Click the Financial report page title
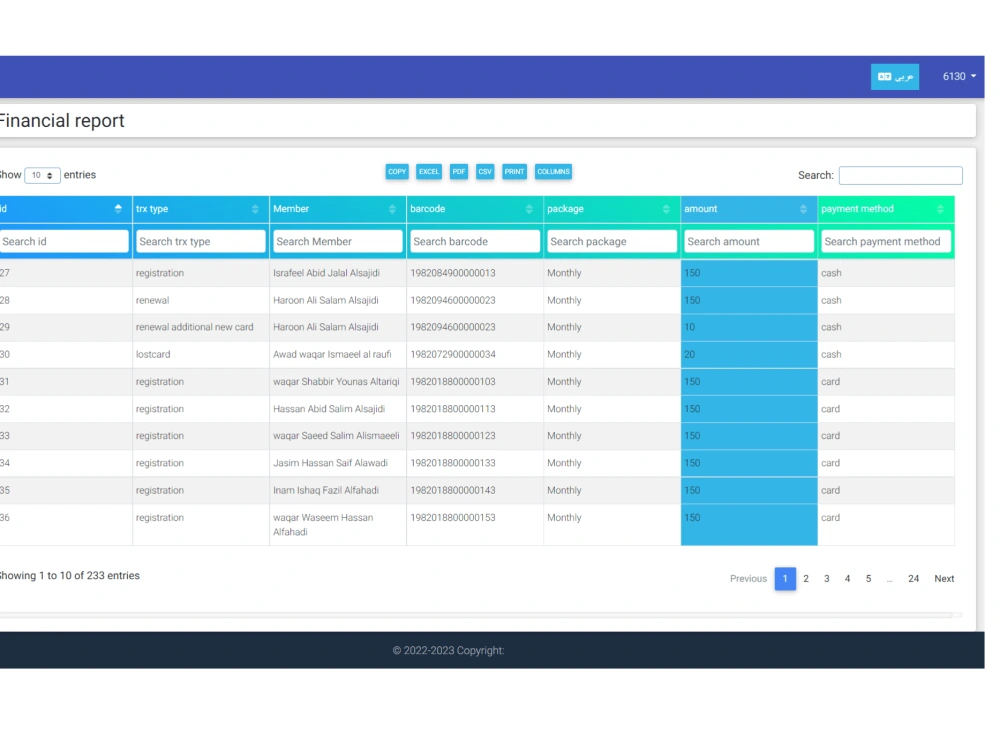The height and width of the screenshot is (750, 1000). [62, 121]
